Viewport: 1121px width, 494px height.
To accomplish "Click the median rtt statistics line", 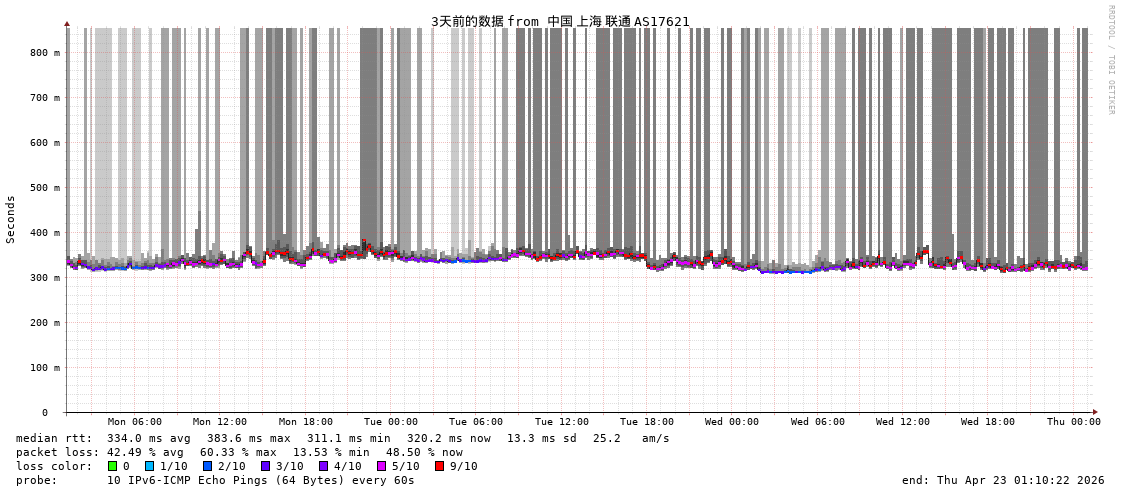I will pyautogui.click(x=343, y=438).
